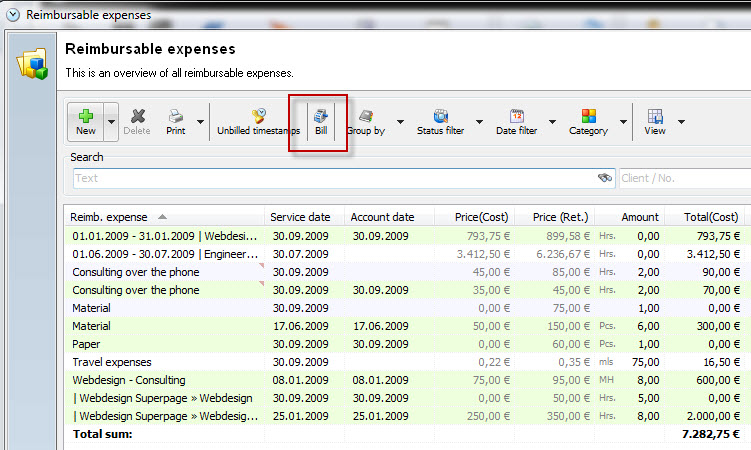Image resolution: width=751 pixels, height=450 pixels.
Task: Open the Group by option
Action: point(366,122)
